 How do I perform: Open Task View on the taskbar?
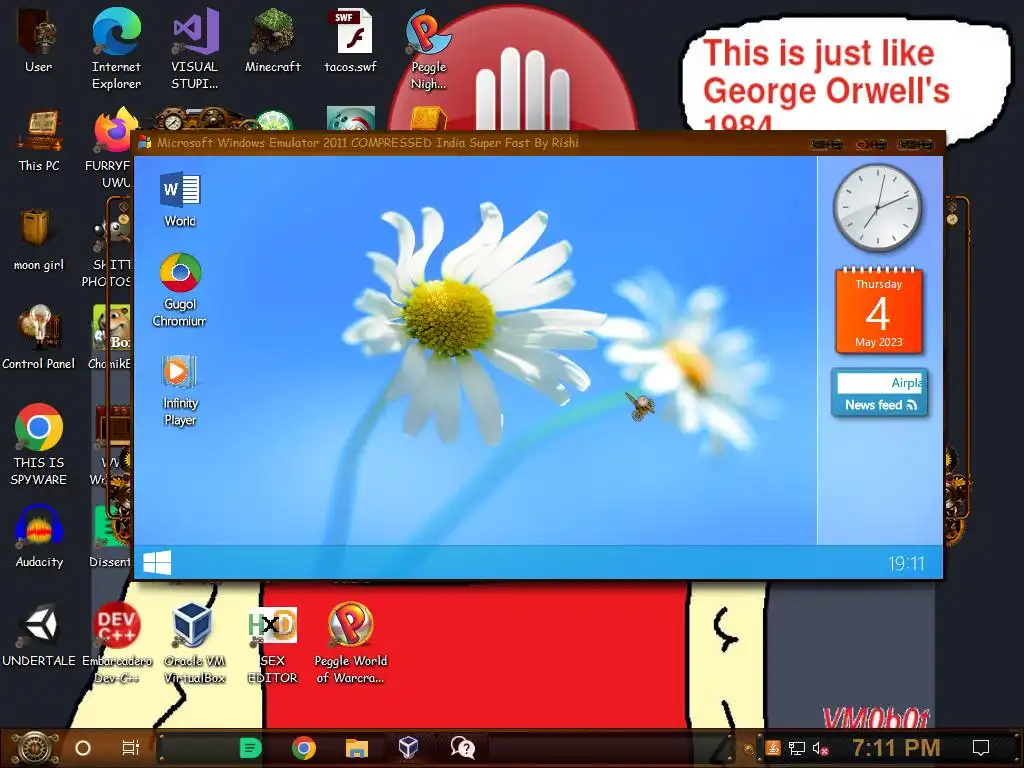pos(131,748)
